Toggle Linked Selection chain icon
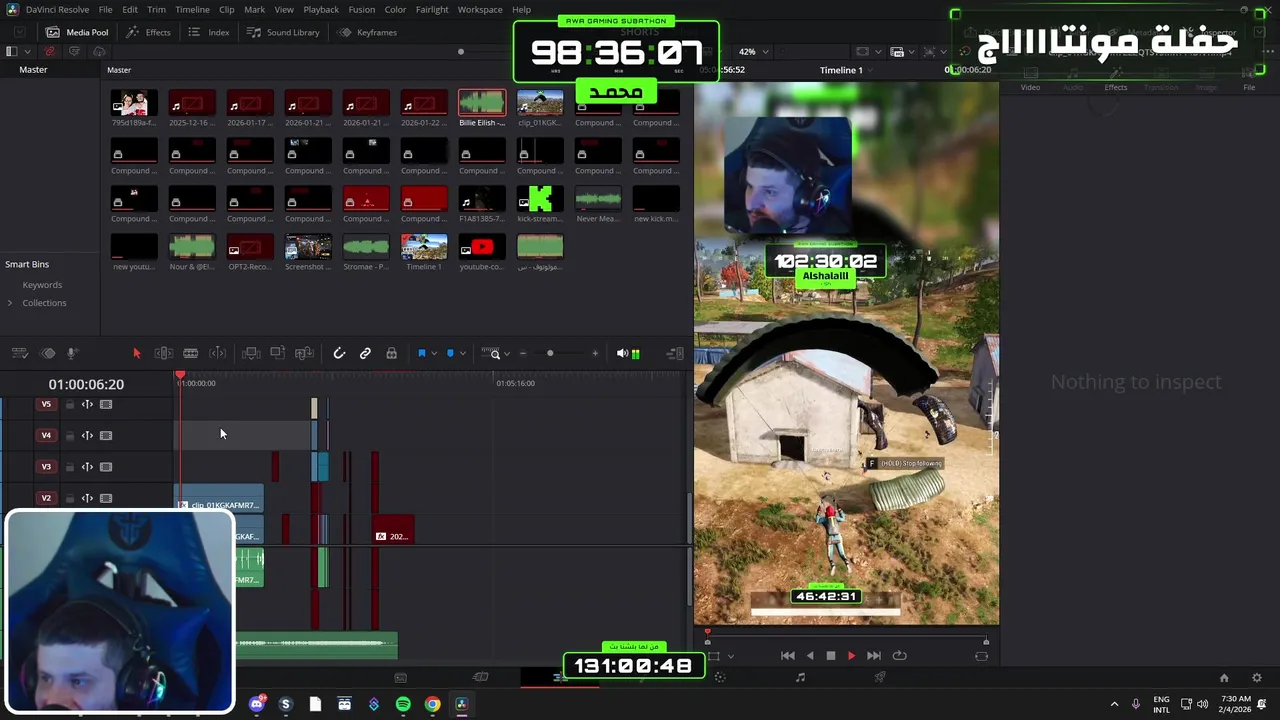The image size is (1280, 720). (x=365, y=353)
